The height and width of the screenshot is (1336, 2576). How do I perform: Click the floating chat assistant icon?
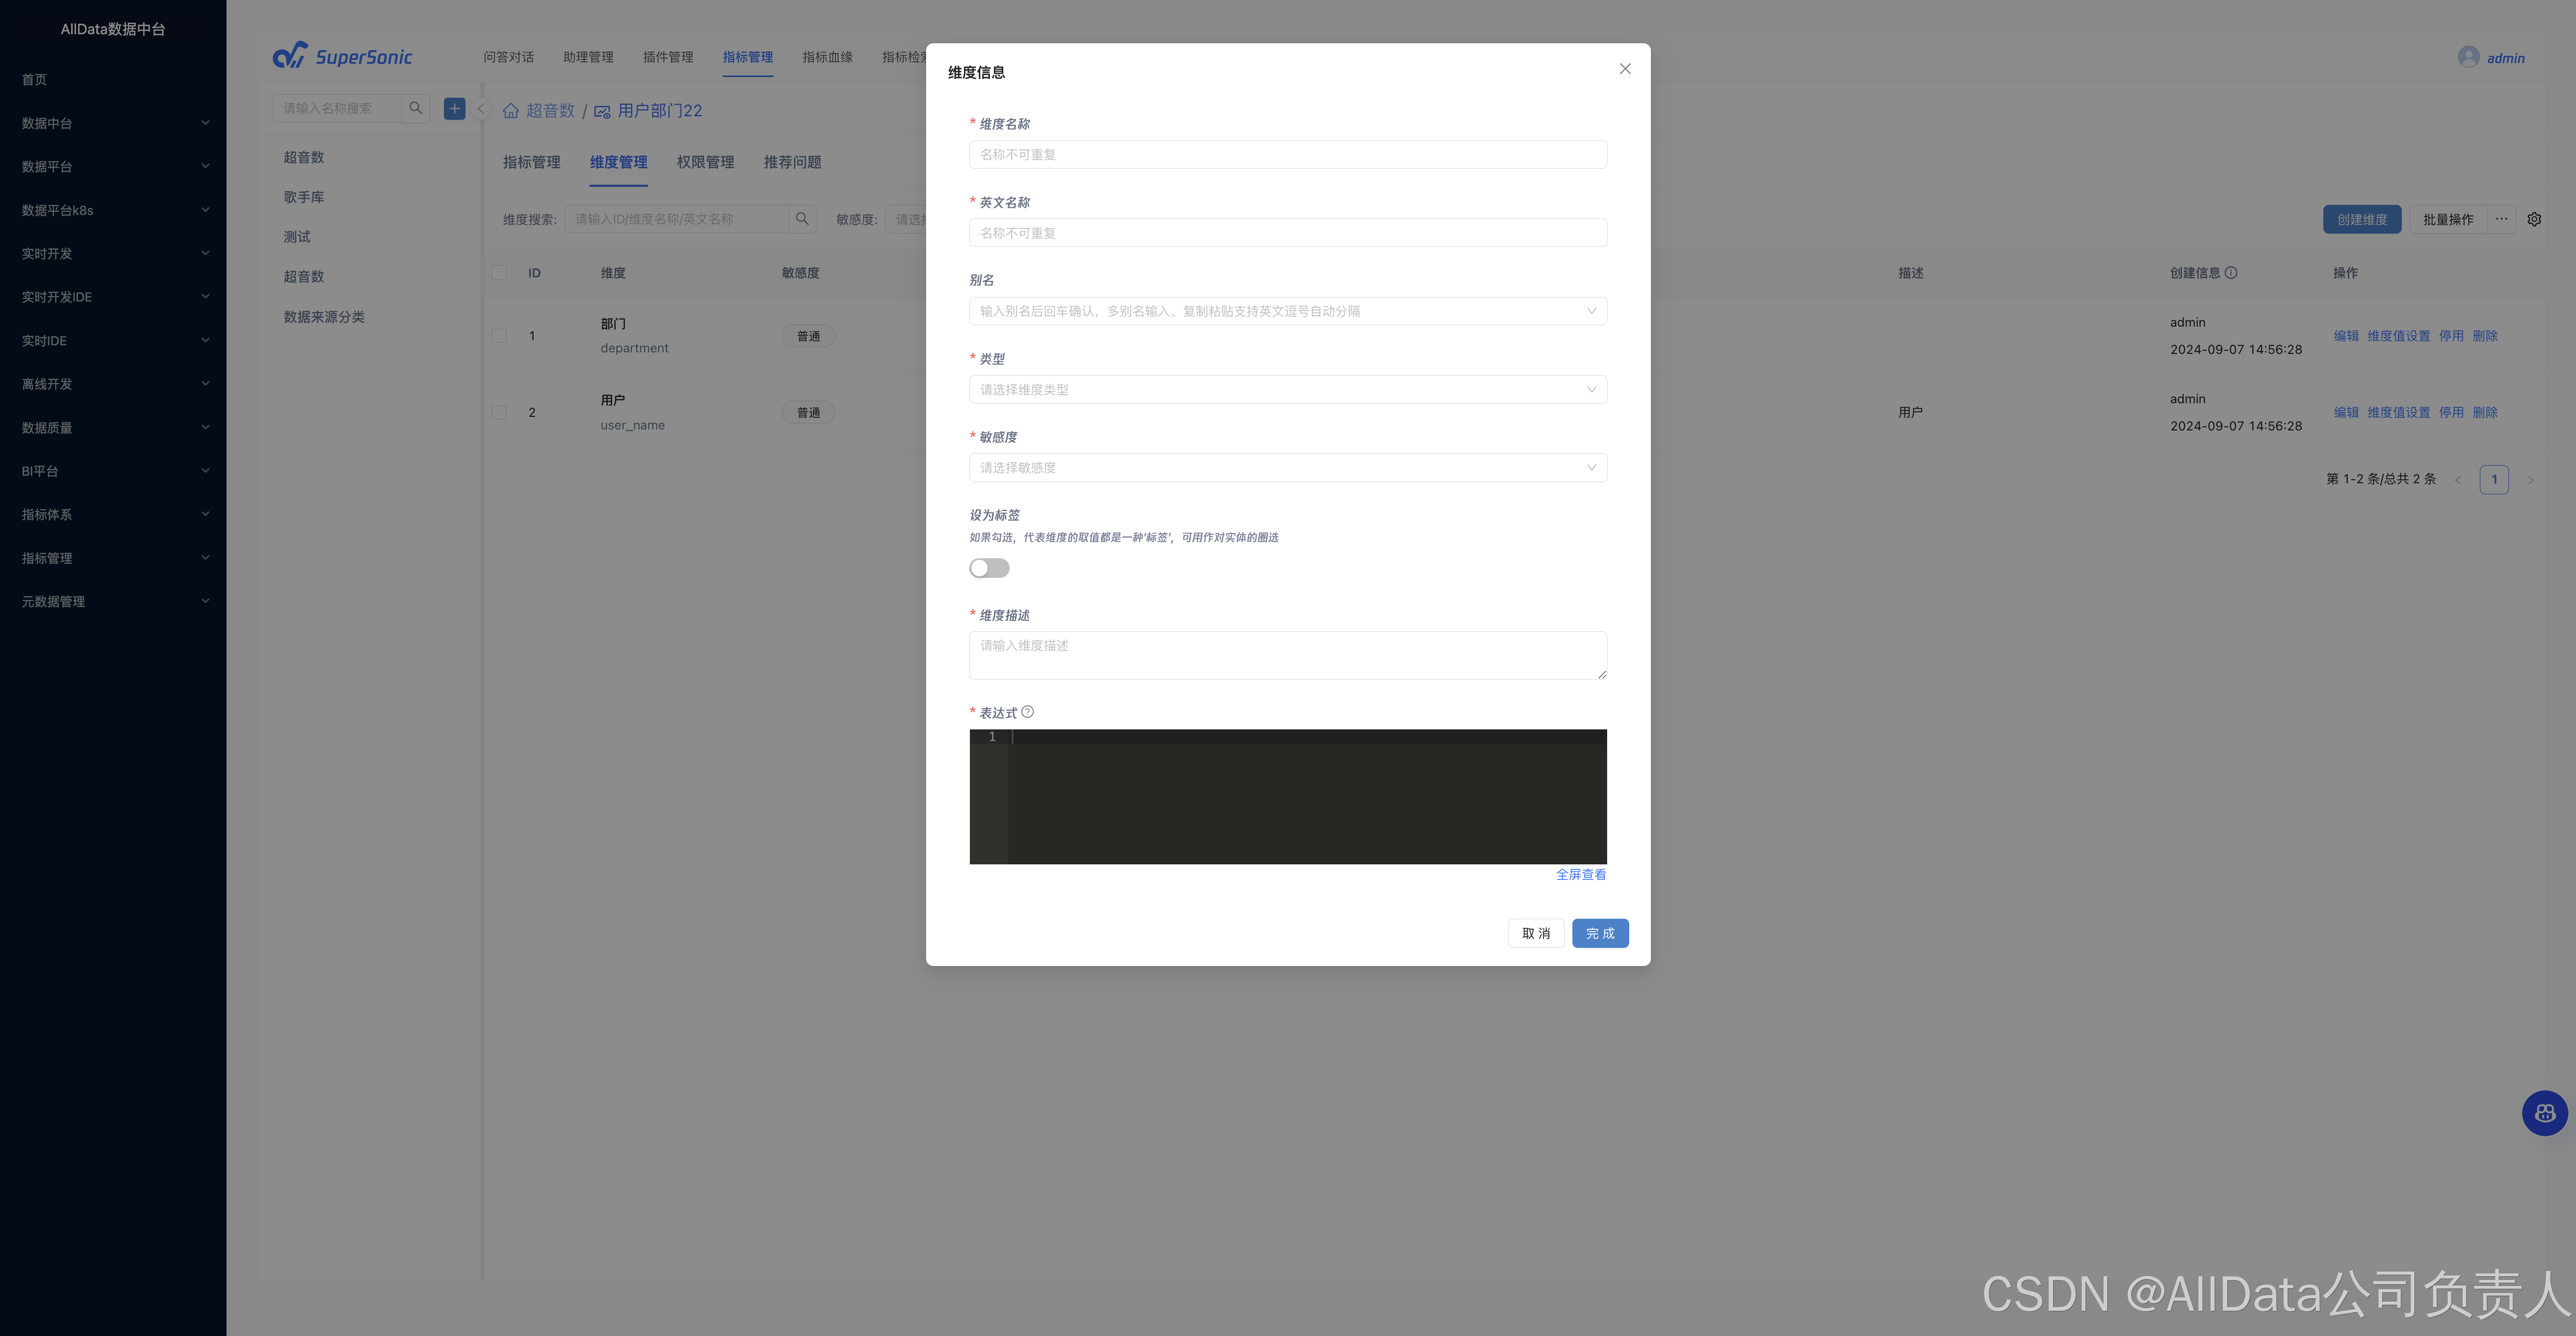(x=2544, y=1113)
